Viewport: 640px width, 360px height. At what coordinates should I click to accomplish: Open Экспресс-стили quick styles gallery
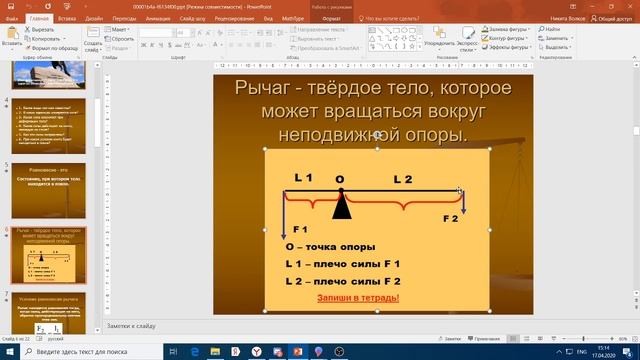pos(468,39)
